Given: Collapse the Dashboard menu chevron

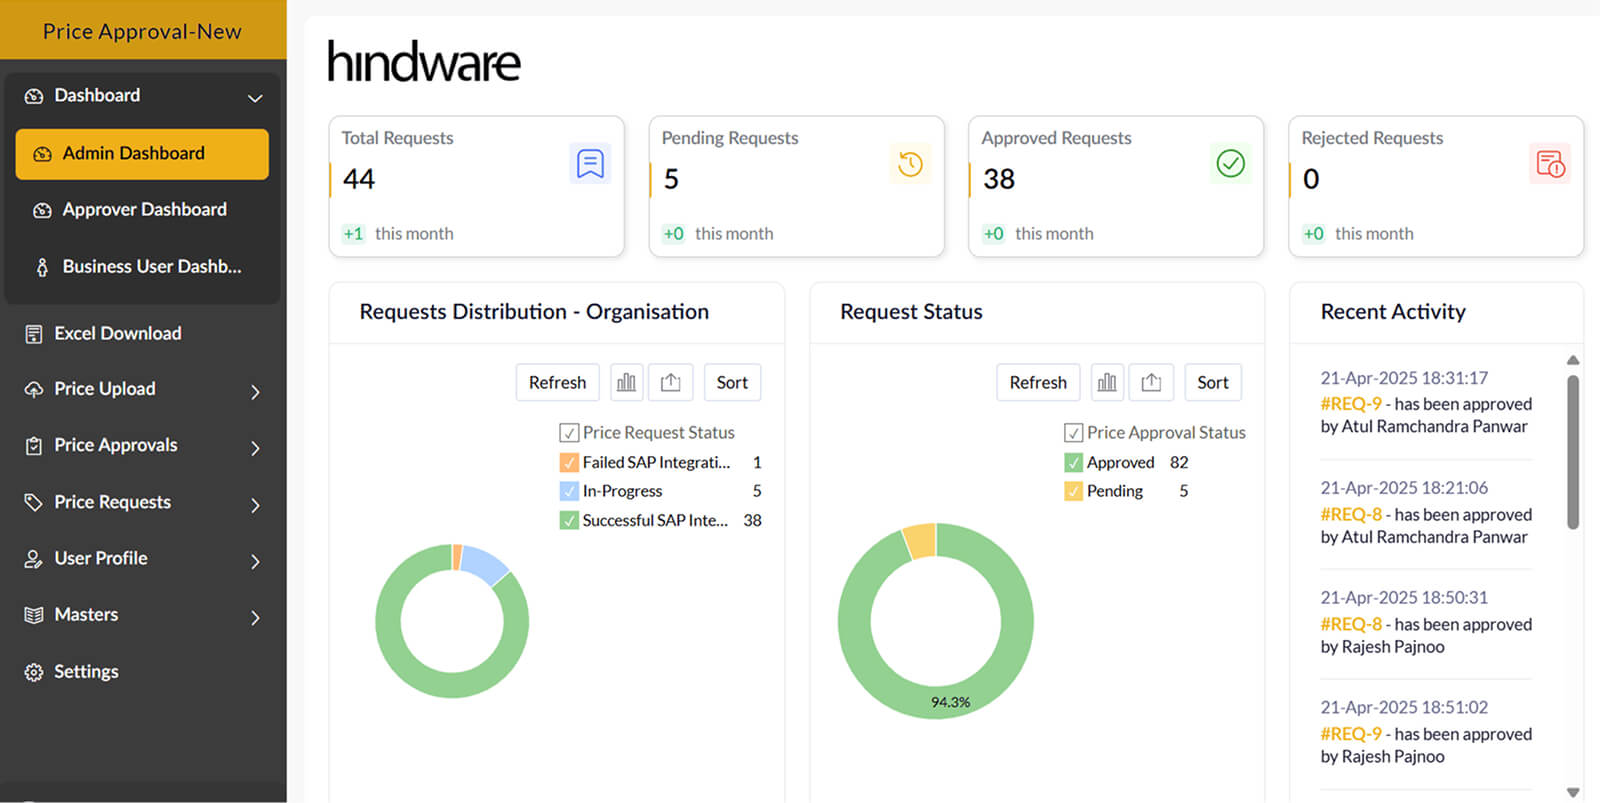Looking at the screenshot, I should click(x=255, y=98).
